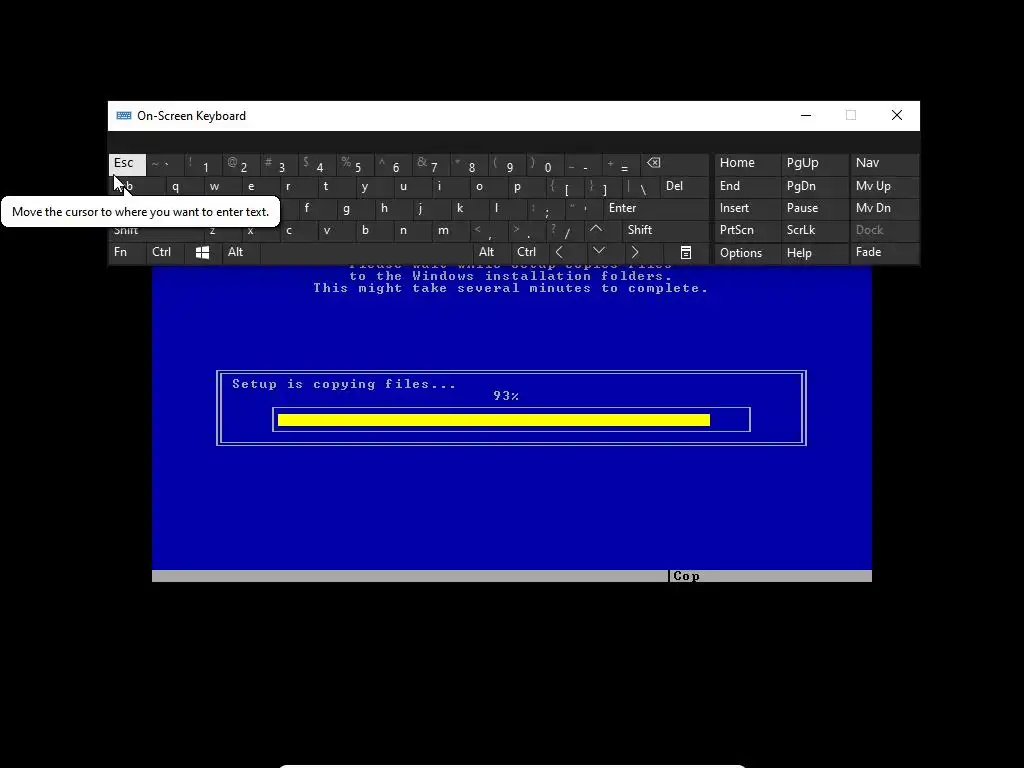The height and width of the screenshot is (768, 1024).
Task: Toggle the Fade key
Action: 884,253
